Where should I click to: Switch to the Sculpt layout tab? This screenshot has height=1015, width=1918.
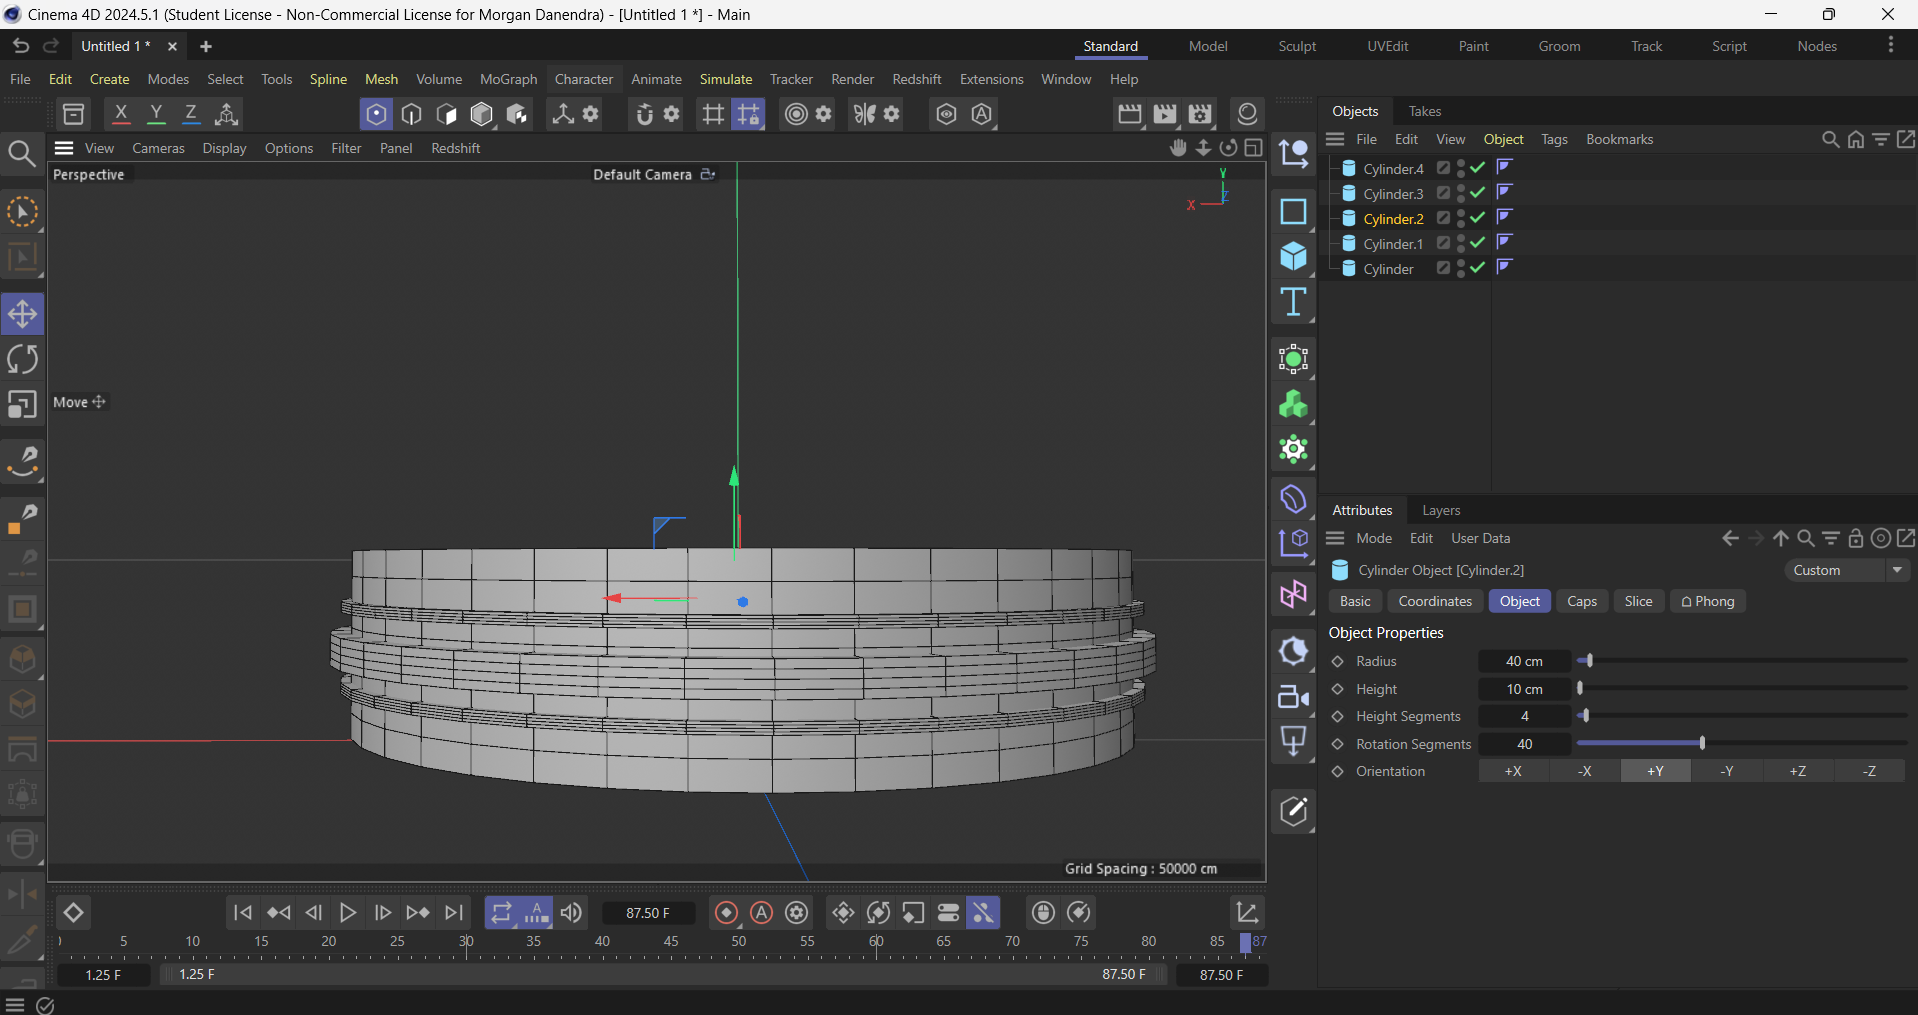[x=1297, y=46]
